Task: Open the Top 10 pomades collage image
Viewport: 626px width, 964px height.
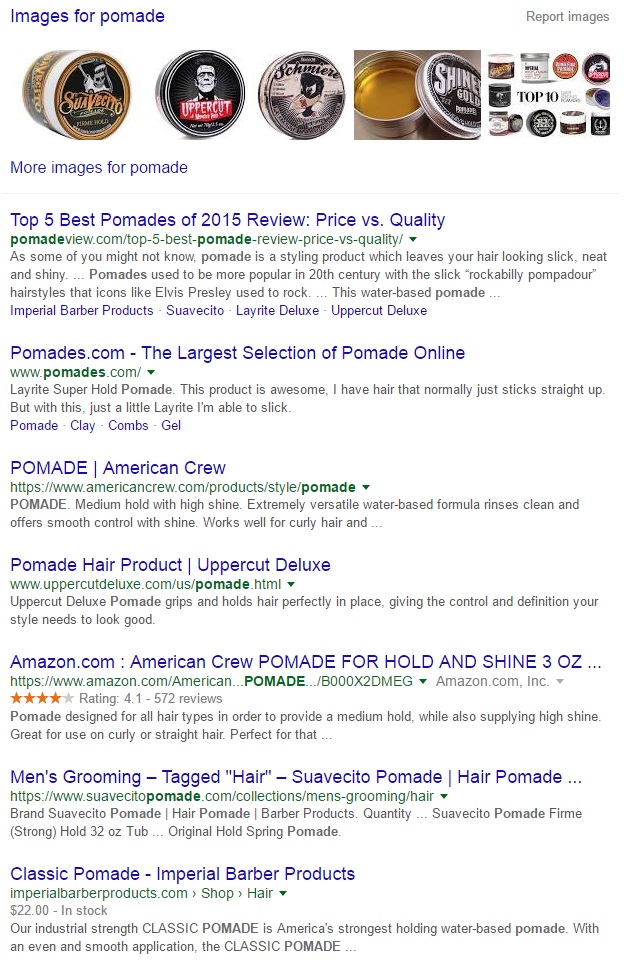Action: pyautogui.click(x=548, y=96)
